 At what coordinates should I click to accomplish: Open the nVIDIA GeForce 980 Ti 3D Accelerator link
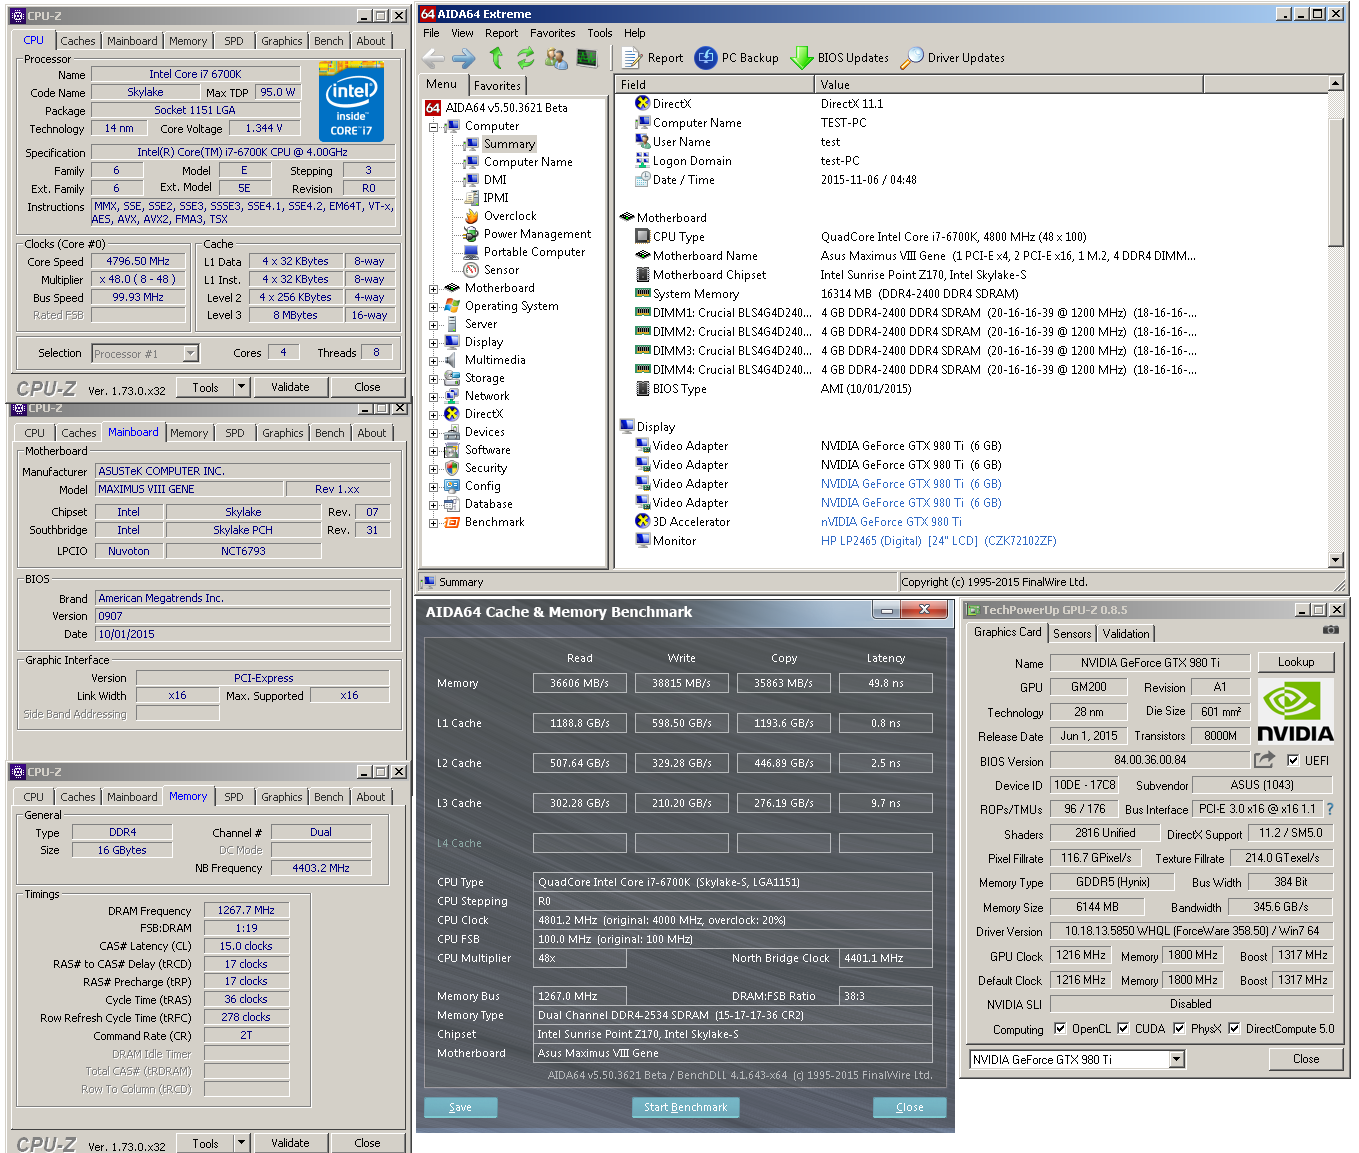coord(891,522)
